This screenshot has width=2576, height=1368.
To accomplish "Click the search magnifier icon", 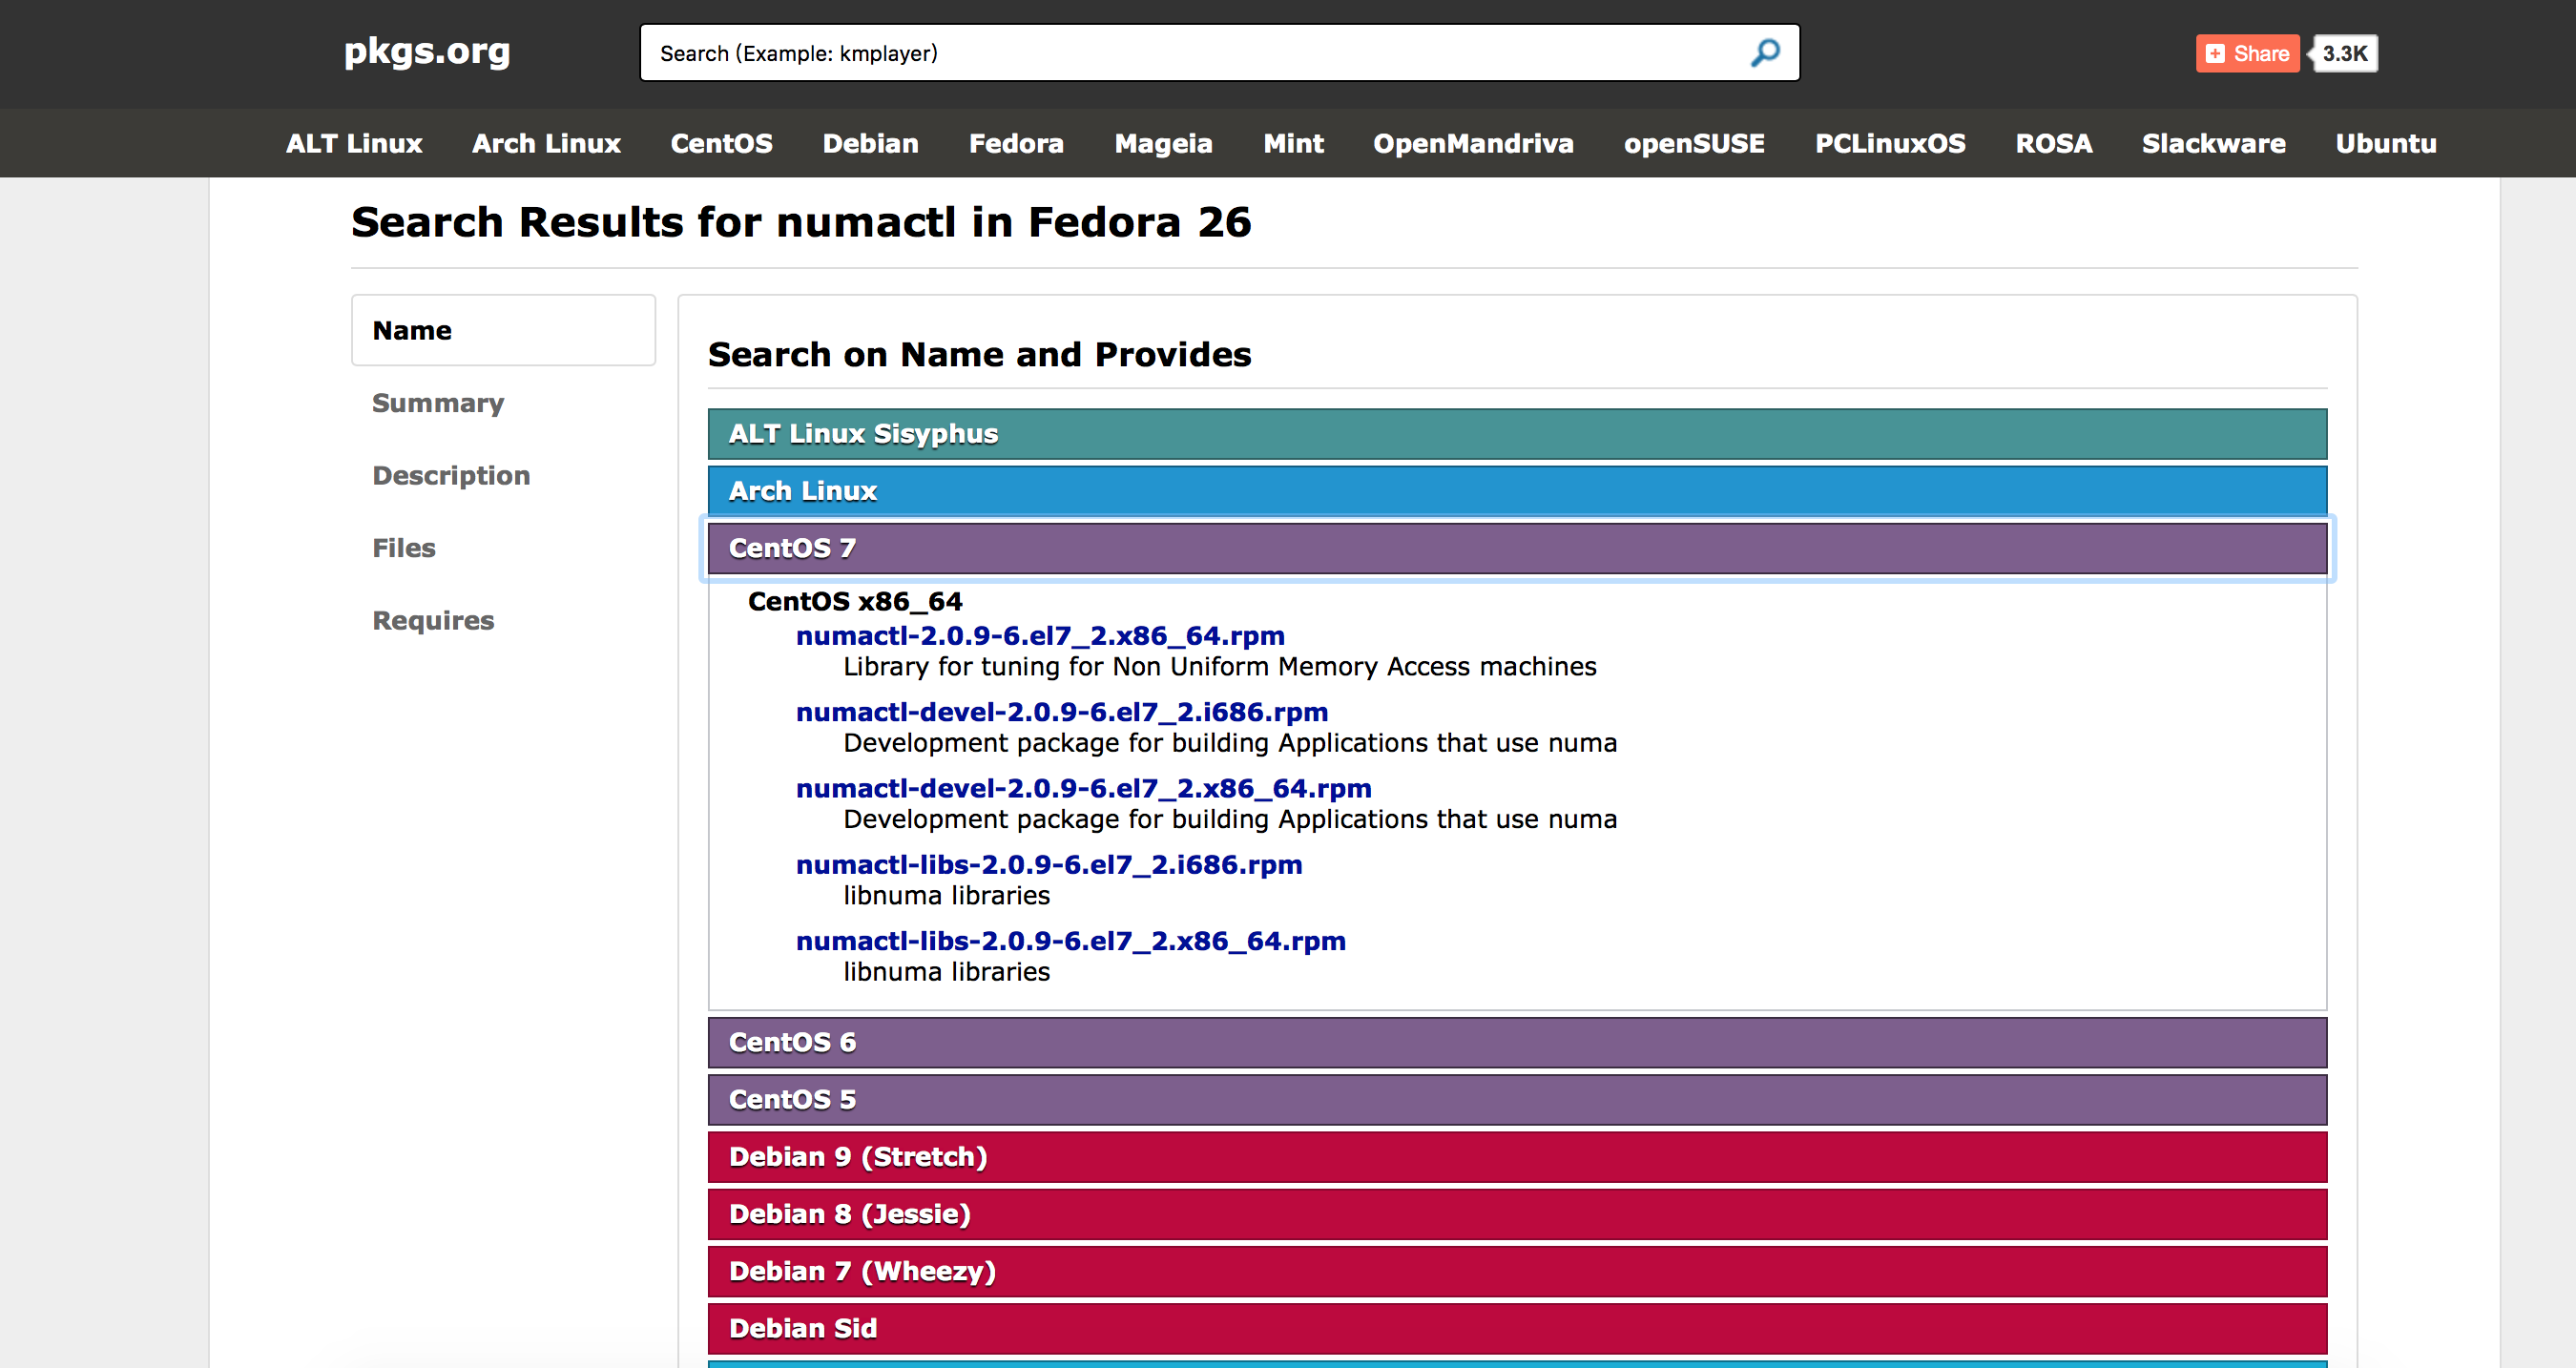I will [x=1764, y=53].
